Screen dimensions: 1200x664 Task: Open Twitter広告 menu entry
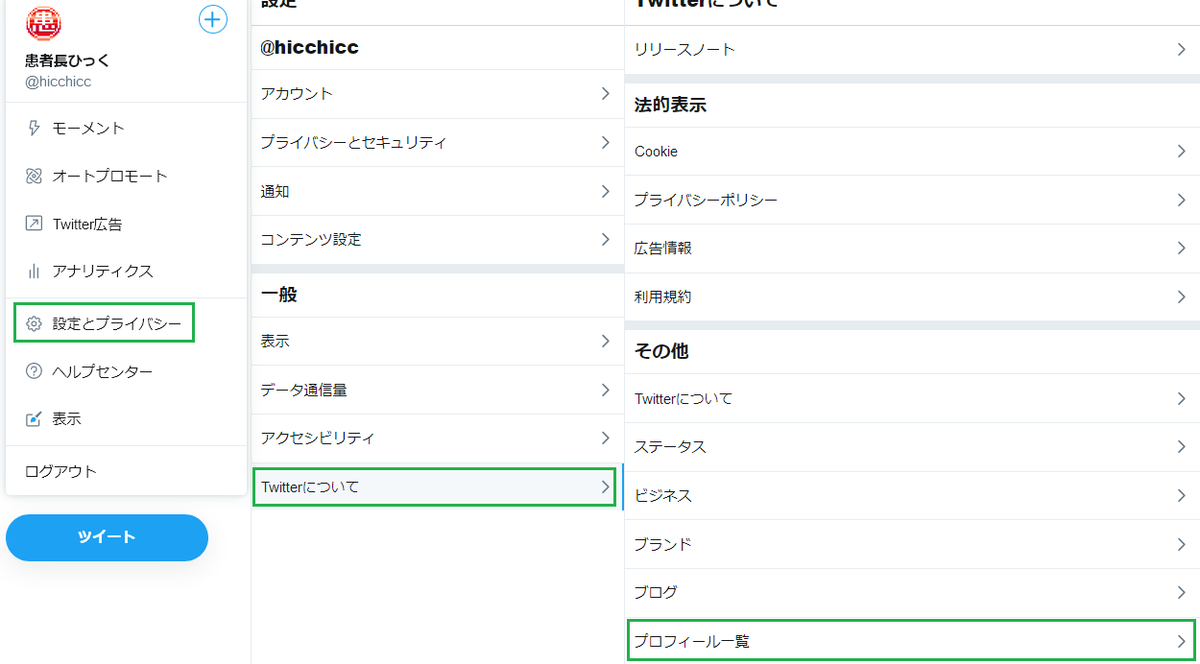[126, 224]
